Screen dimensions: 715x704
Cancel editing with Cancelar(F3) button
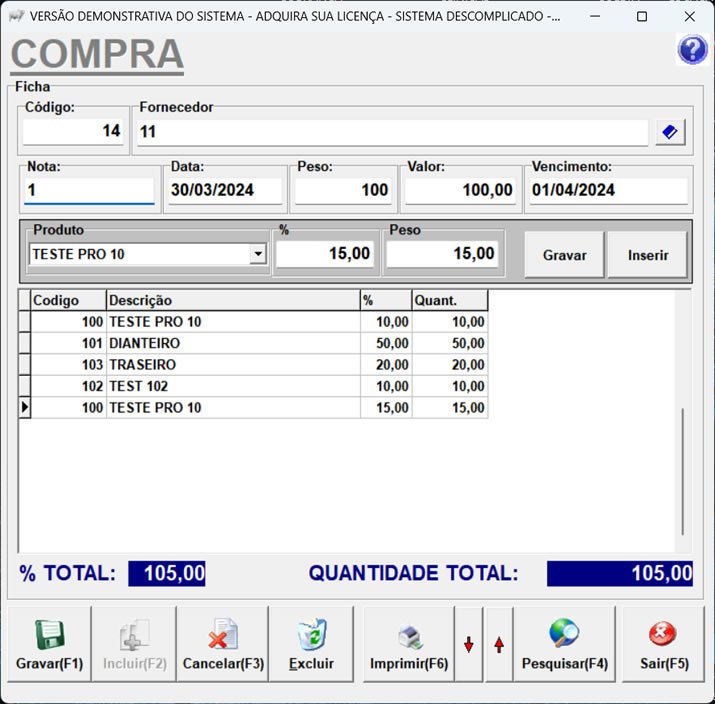point(223,644)
